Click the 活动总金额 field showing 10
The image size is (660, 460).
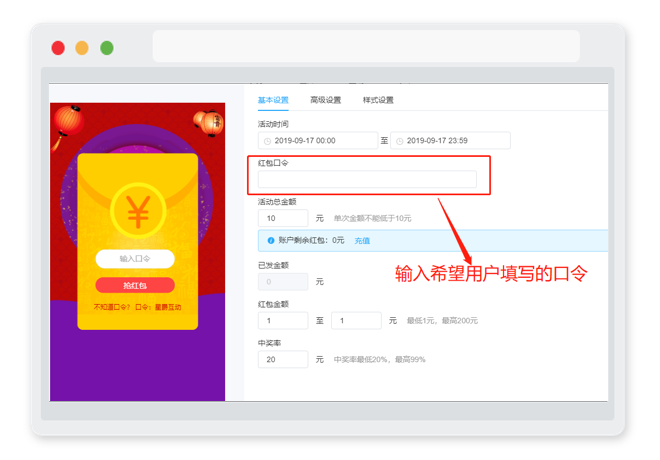pyautogui.click(x=283, y=218)
